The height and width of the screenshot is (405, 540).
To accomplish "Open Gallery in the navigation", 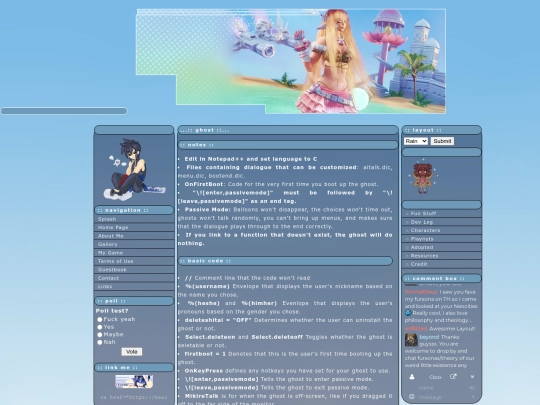I will pos(134,244).
